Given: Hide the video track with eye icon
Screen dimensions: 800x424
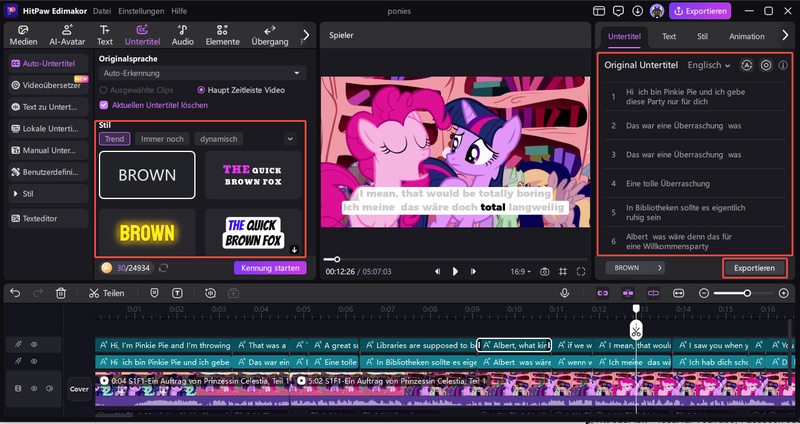Looking at the screenshot, I should 34,388.
